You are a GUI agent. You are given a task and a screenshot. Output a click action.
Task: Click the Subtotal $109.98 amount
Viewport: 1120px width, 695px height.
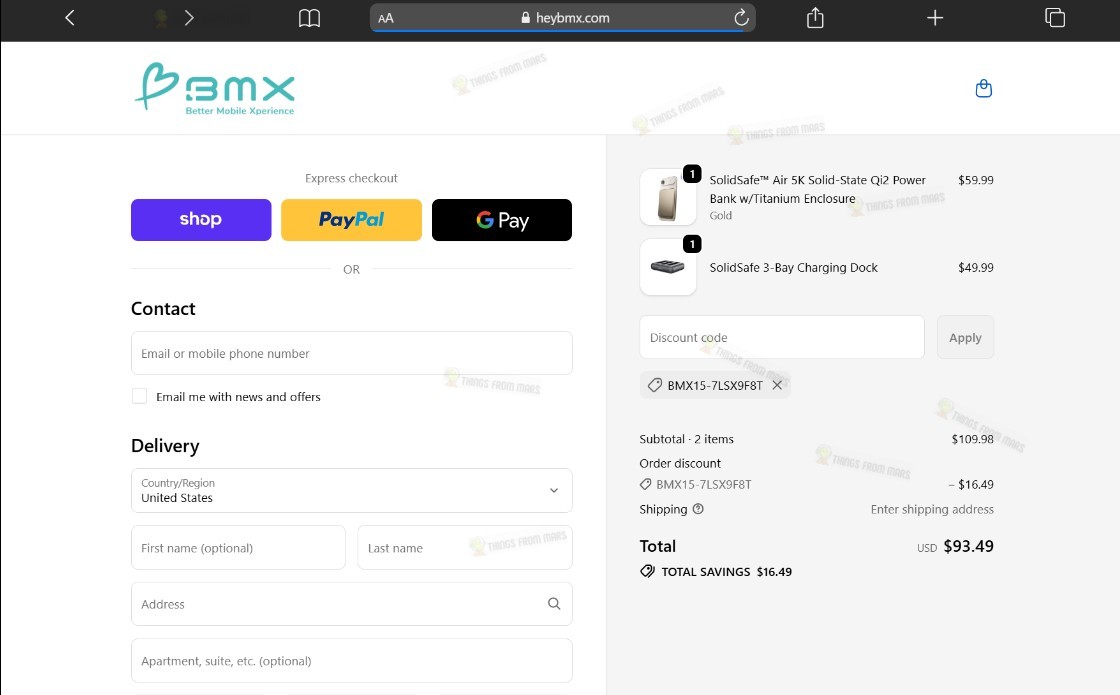[972, 439]
